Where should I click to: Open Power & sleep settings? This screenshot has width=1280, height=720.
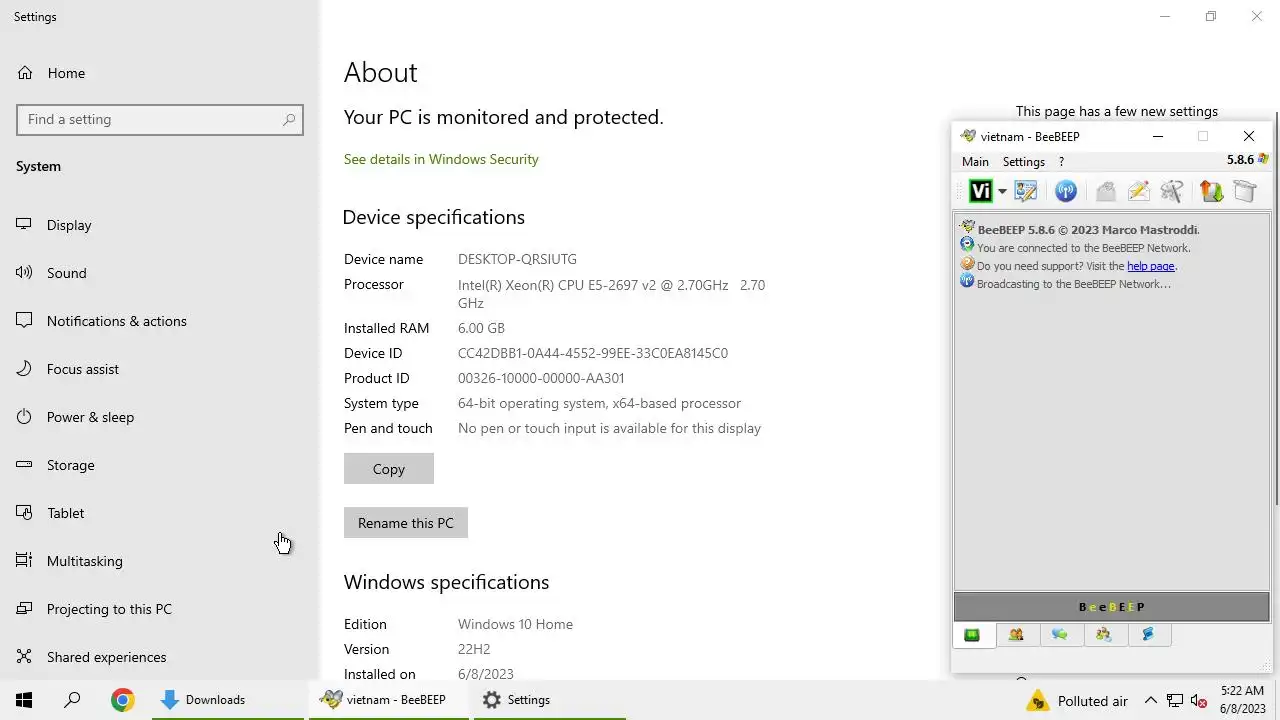[x=160, y=417]
